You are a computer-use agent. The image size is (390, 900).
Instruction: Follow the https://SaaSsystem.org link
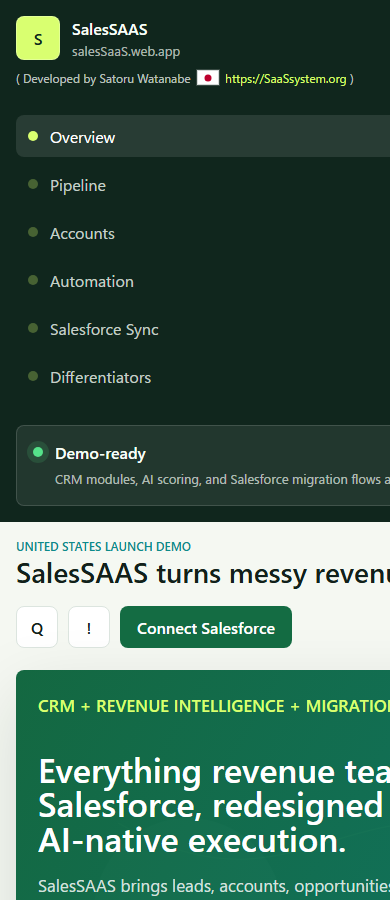285,79
